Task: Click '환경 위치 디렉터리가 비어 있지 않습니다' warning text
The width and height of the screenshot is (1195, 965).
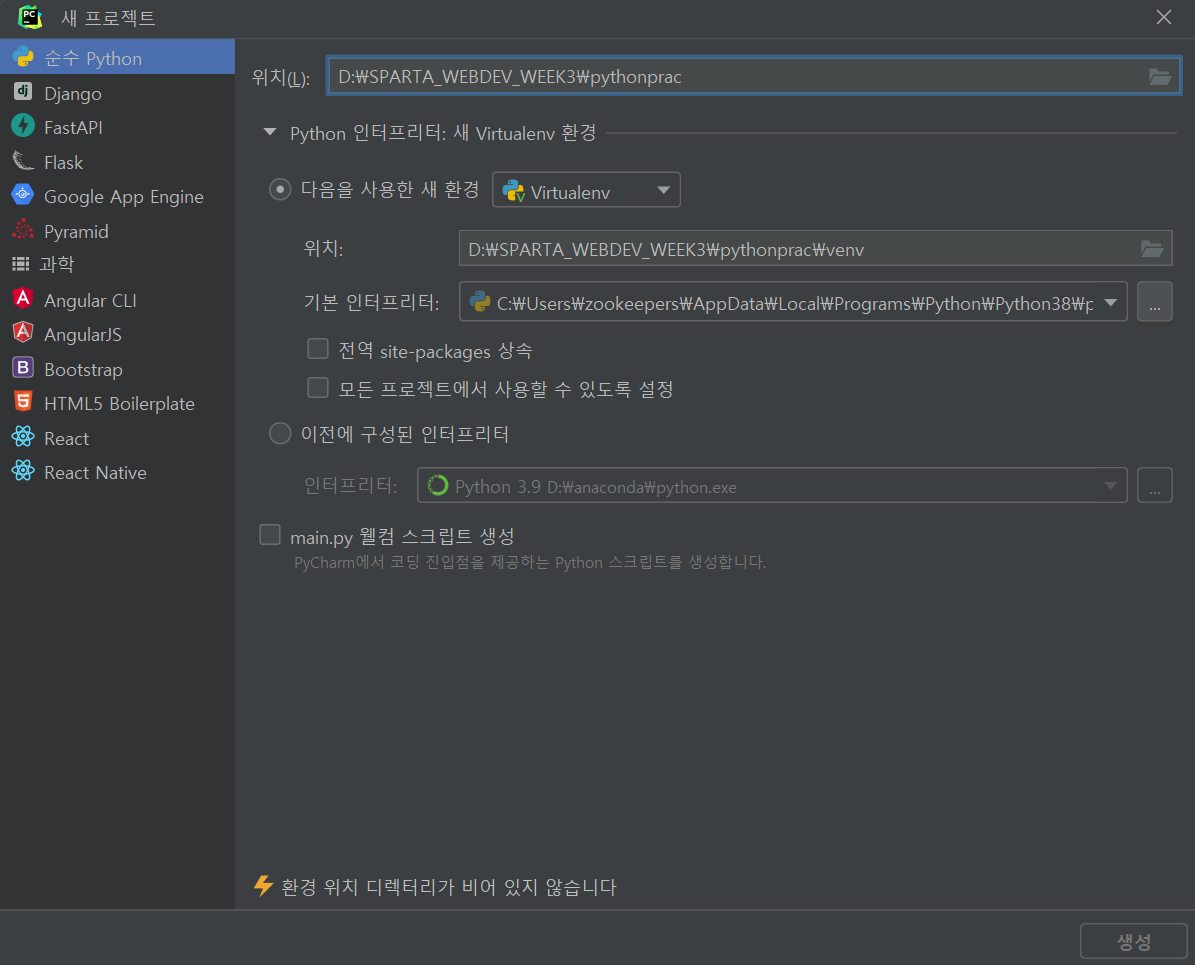Action: (x=449, y=886)
